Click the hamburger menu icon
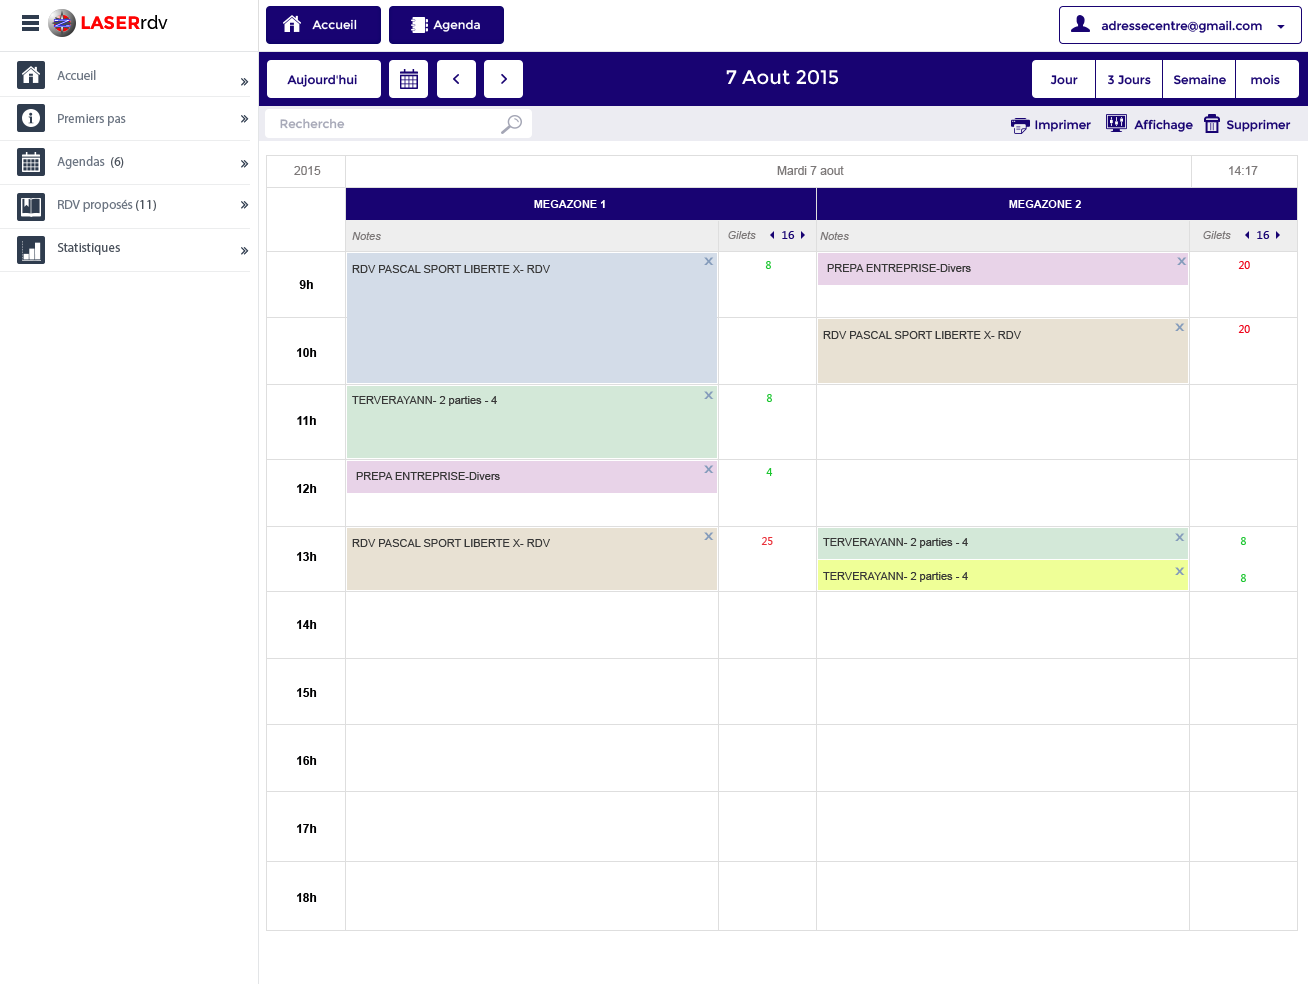Image resolution: width=1308 pixels, height=984 pixels. tap(30, 23)
